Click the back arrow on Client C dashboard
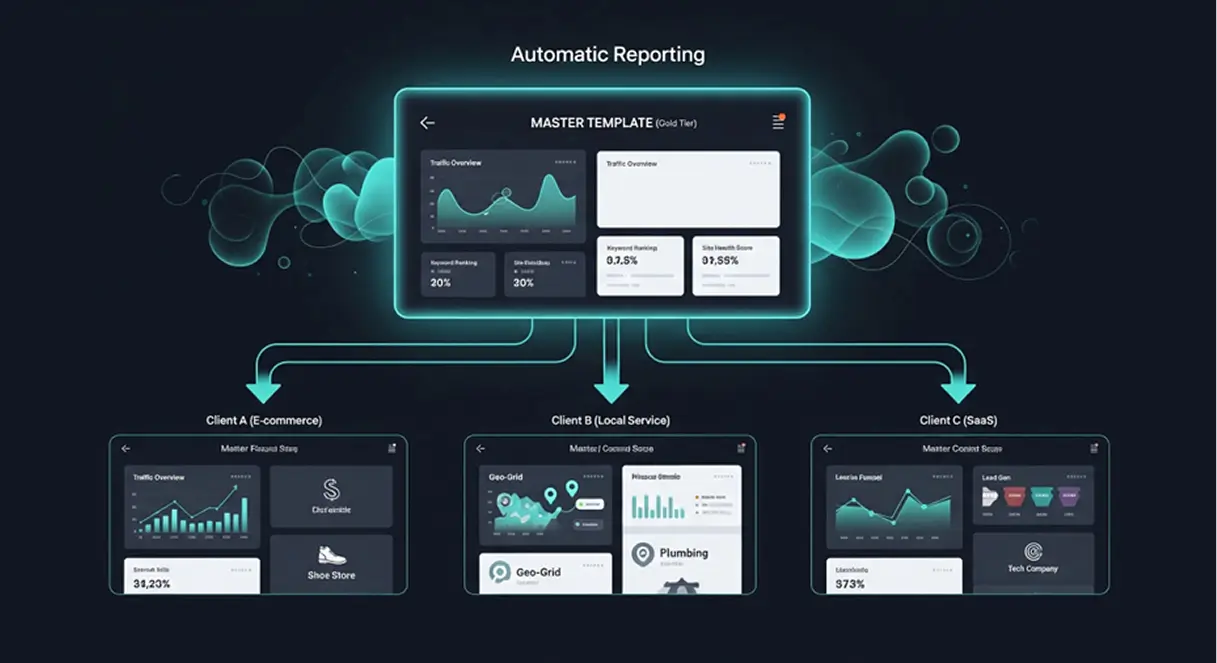1217x663 pixels. pos(826,449)
